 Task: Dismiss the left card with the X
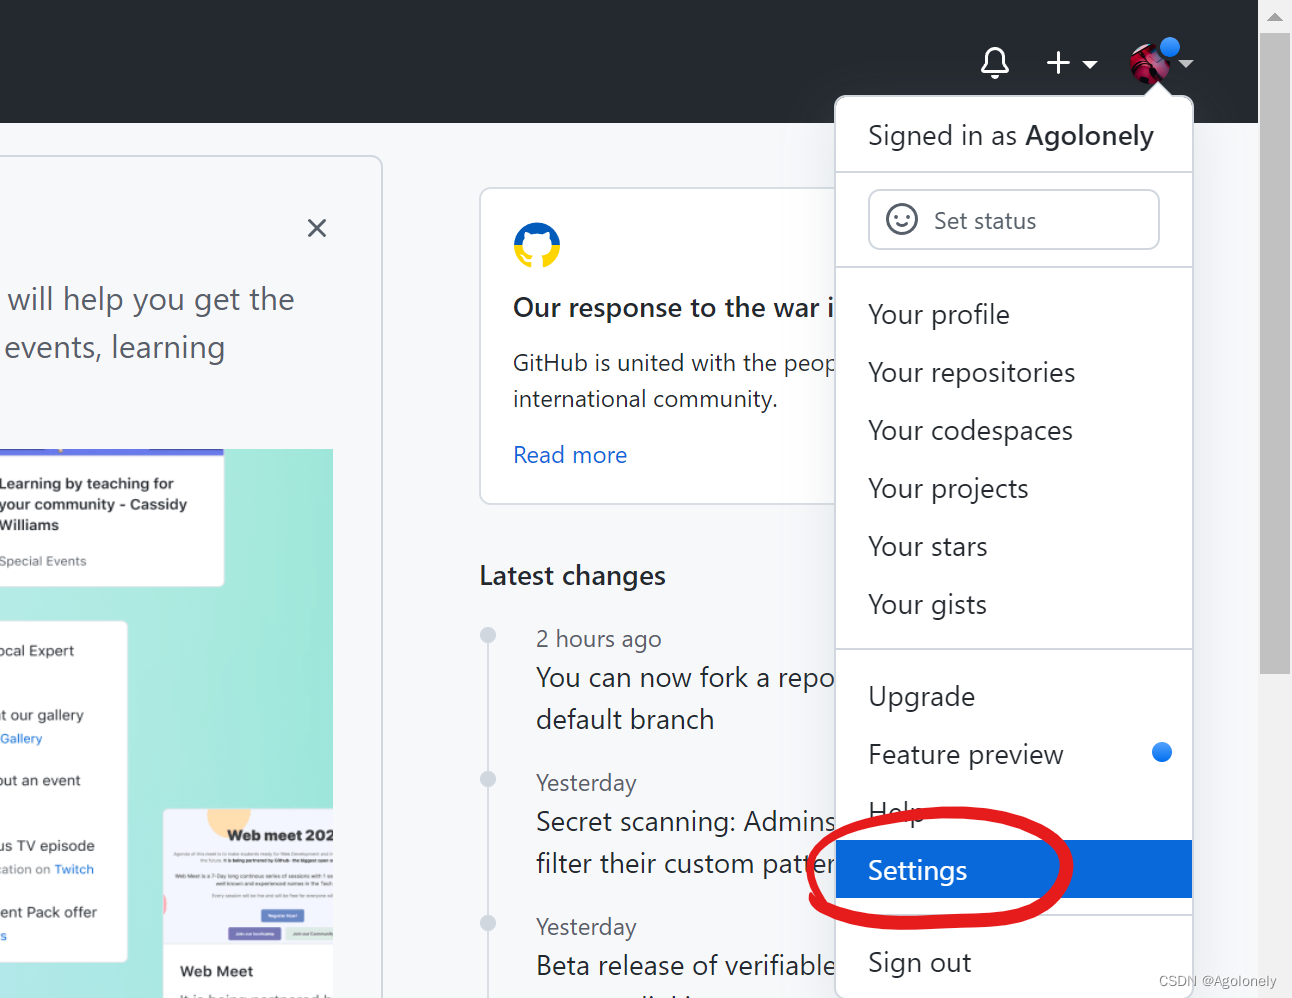click(317, 228)
